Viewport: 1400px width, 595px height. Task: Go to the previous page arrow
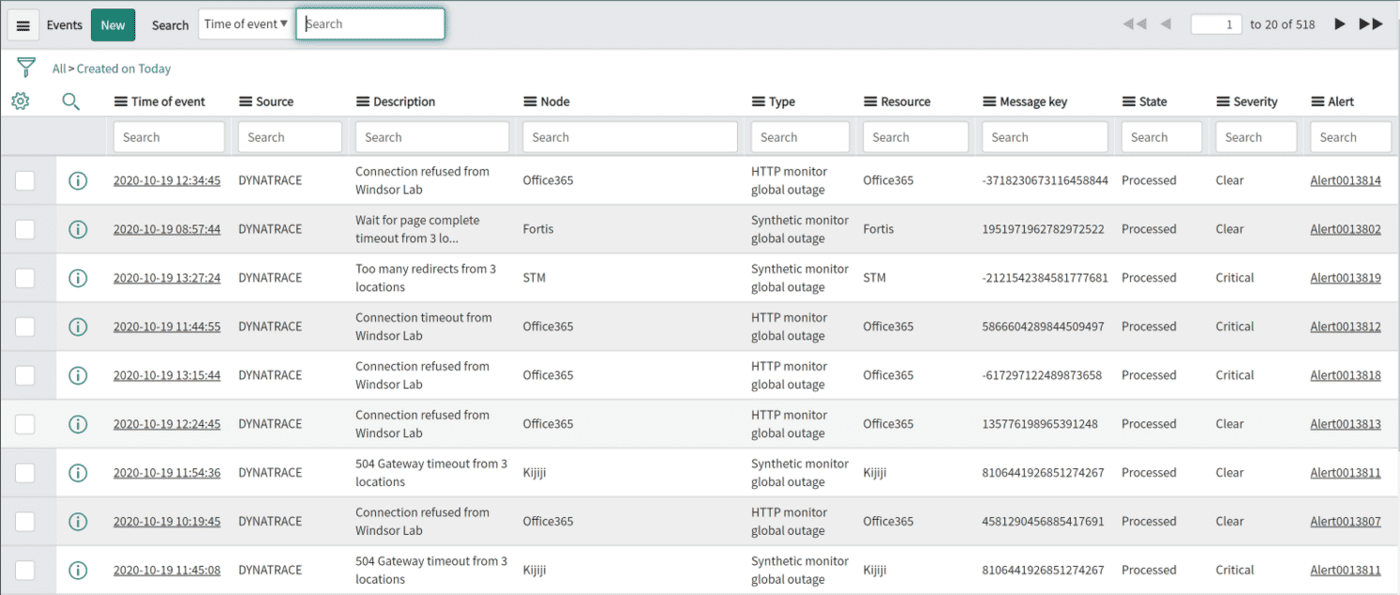[1165, 23]
